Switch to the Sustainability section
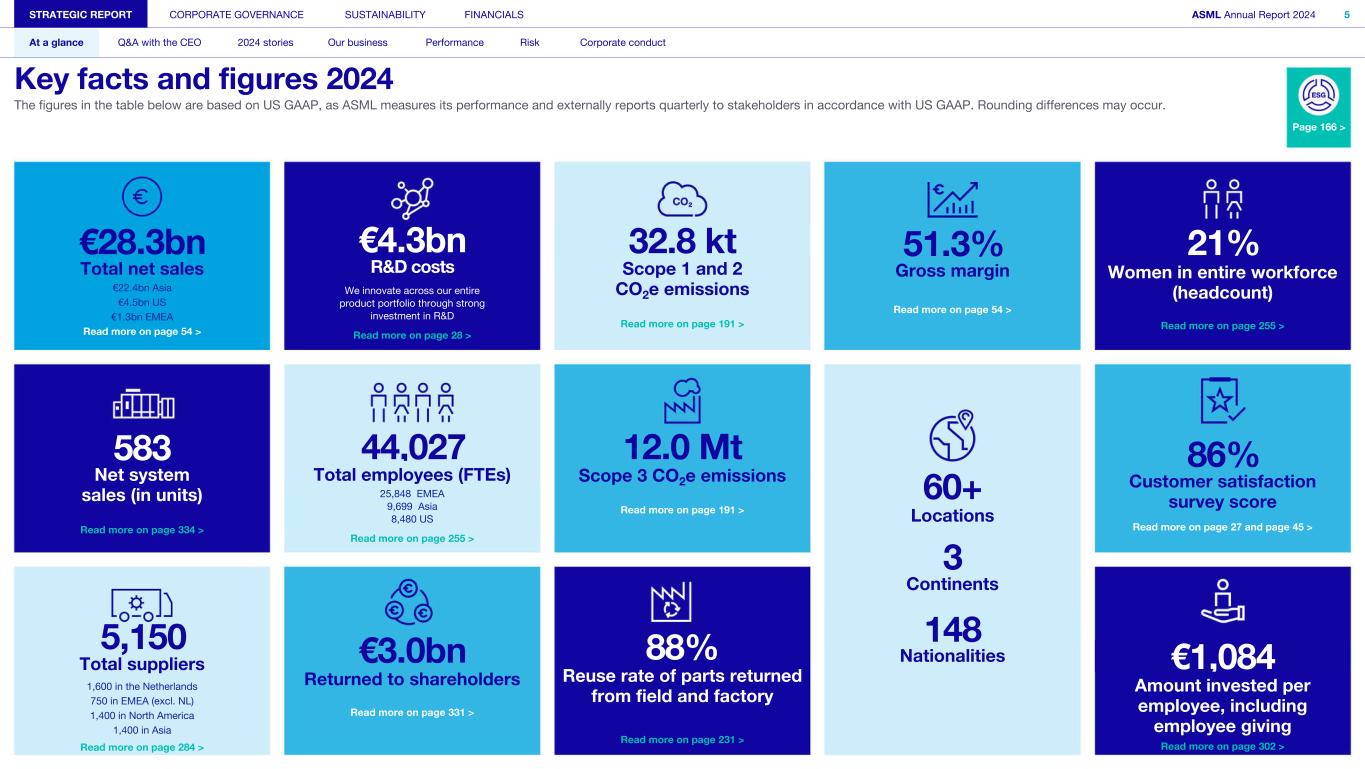1365x769 pixels. pyautogui.click(x=385, y=14)
